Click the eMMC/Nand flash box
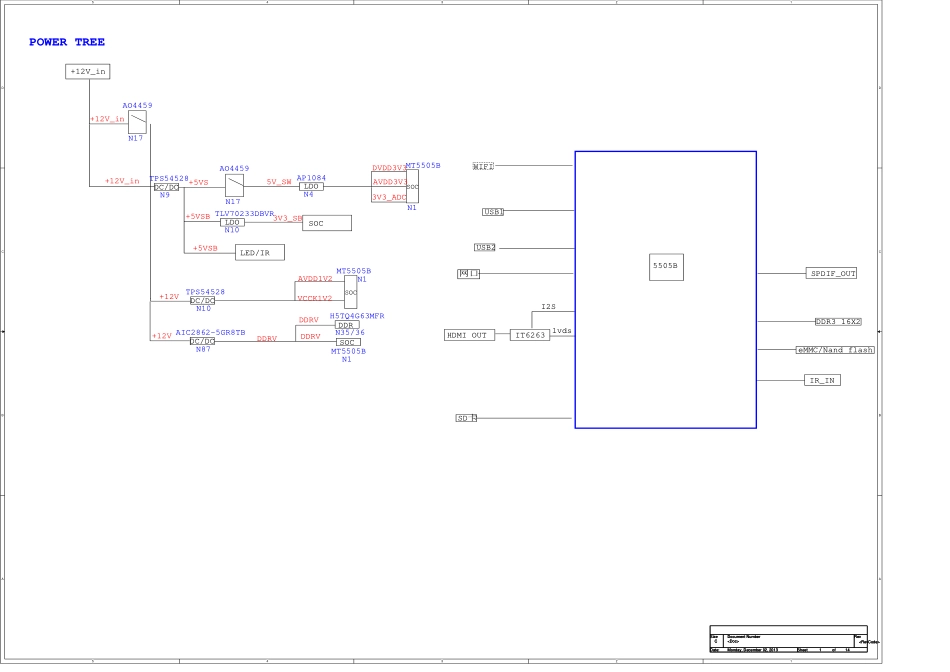The width and height of the screenshot is (950, 672). (x=834, y=350)
